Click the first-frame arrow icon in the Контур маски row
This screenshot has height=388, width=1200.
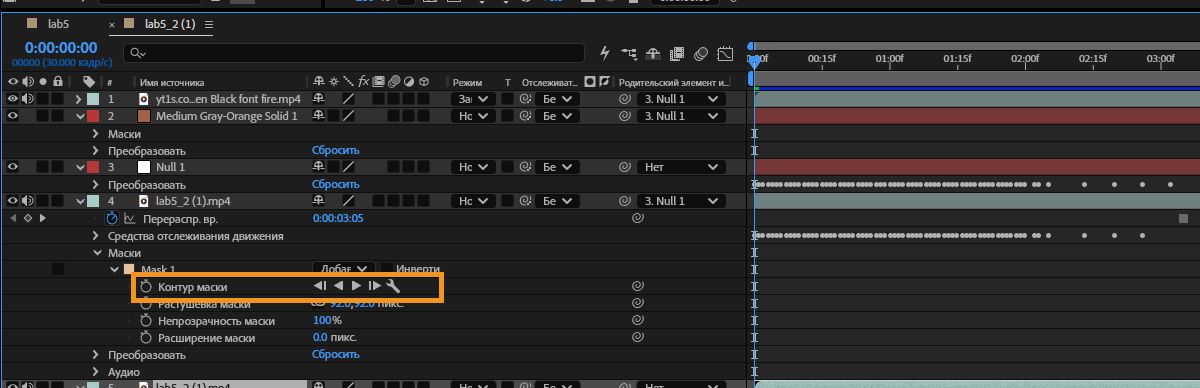320,287
